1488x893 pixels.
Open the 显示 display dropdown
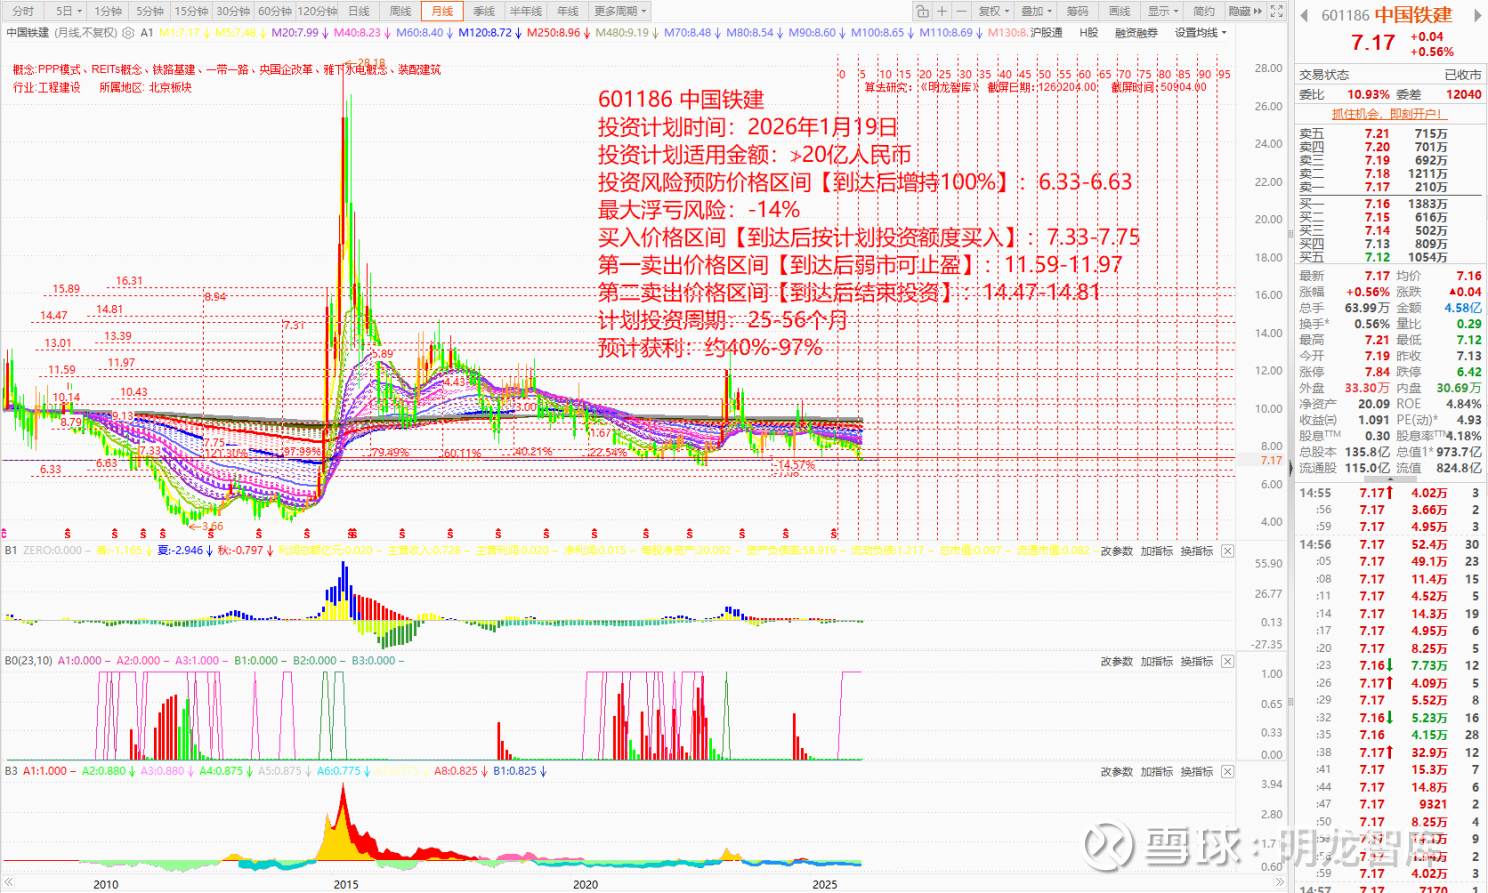pyautogui.click(x=1162, y=11)
